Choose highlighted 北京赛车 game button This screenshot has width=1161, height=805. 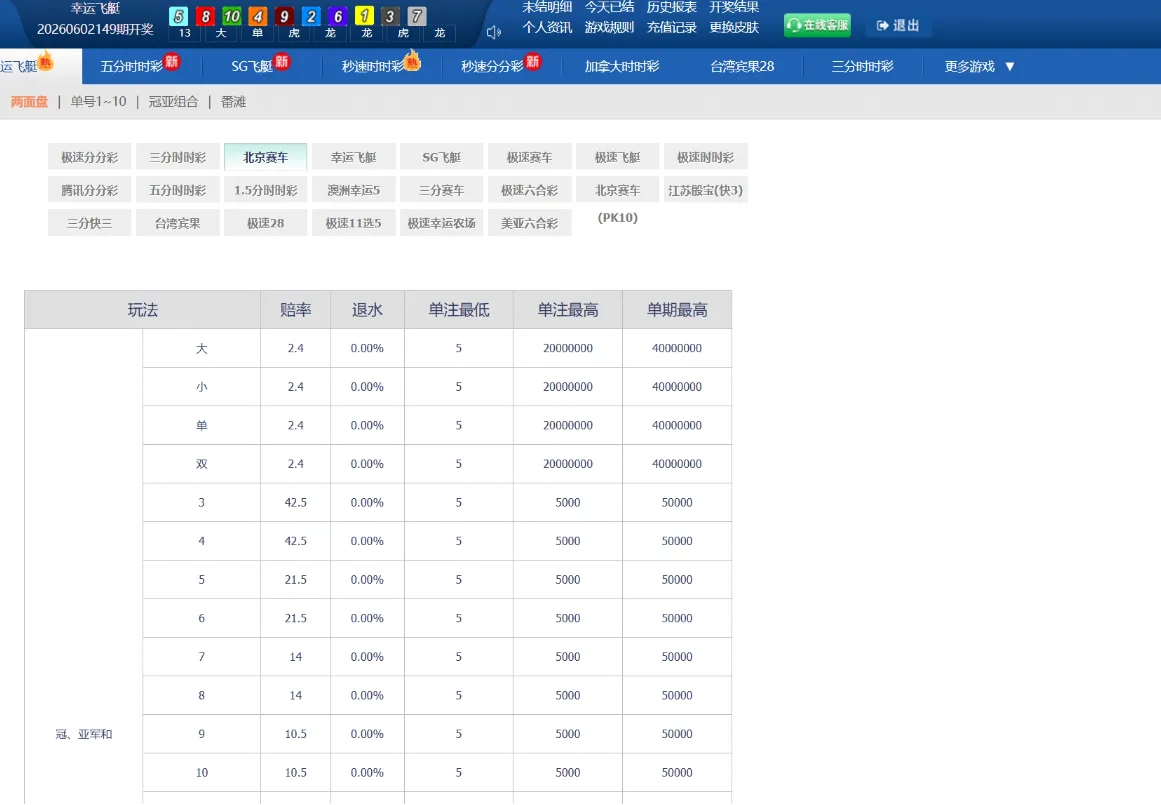(266, 157)
